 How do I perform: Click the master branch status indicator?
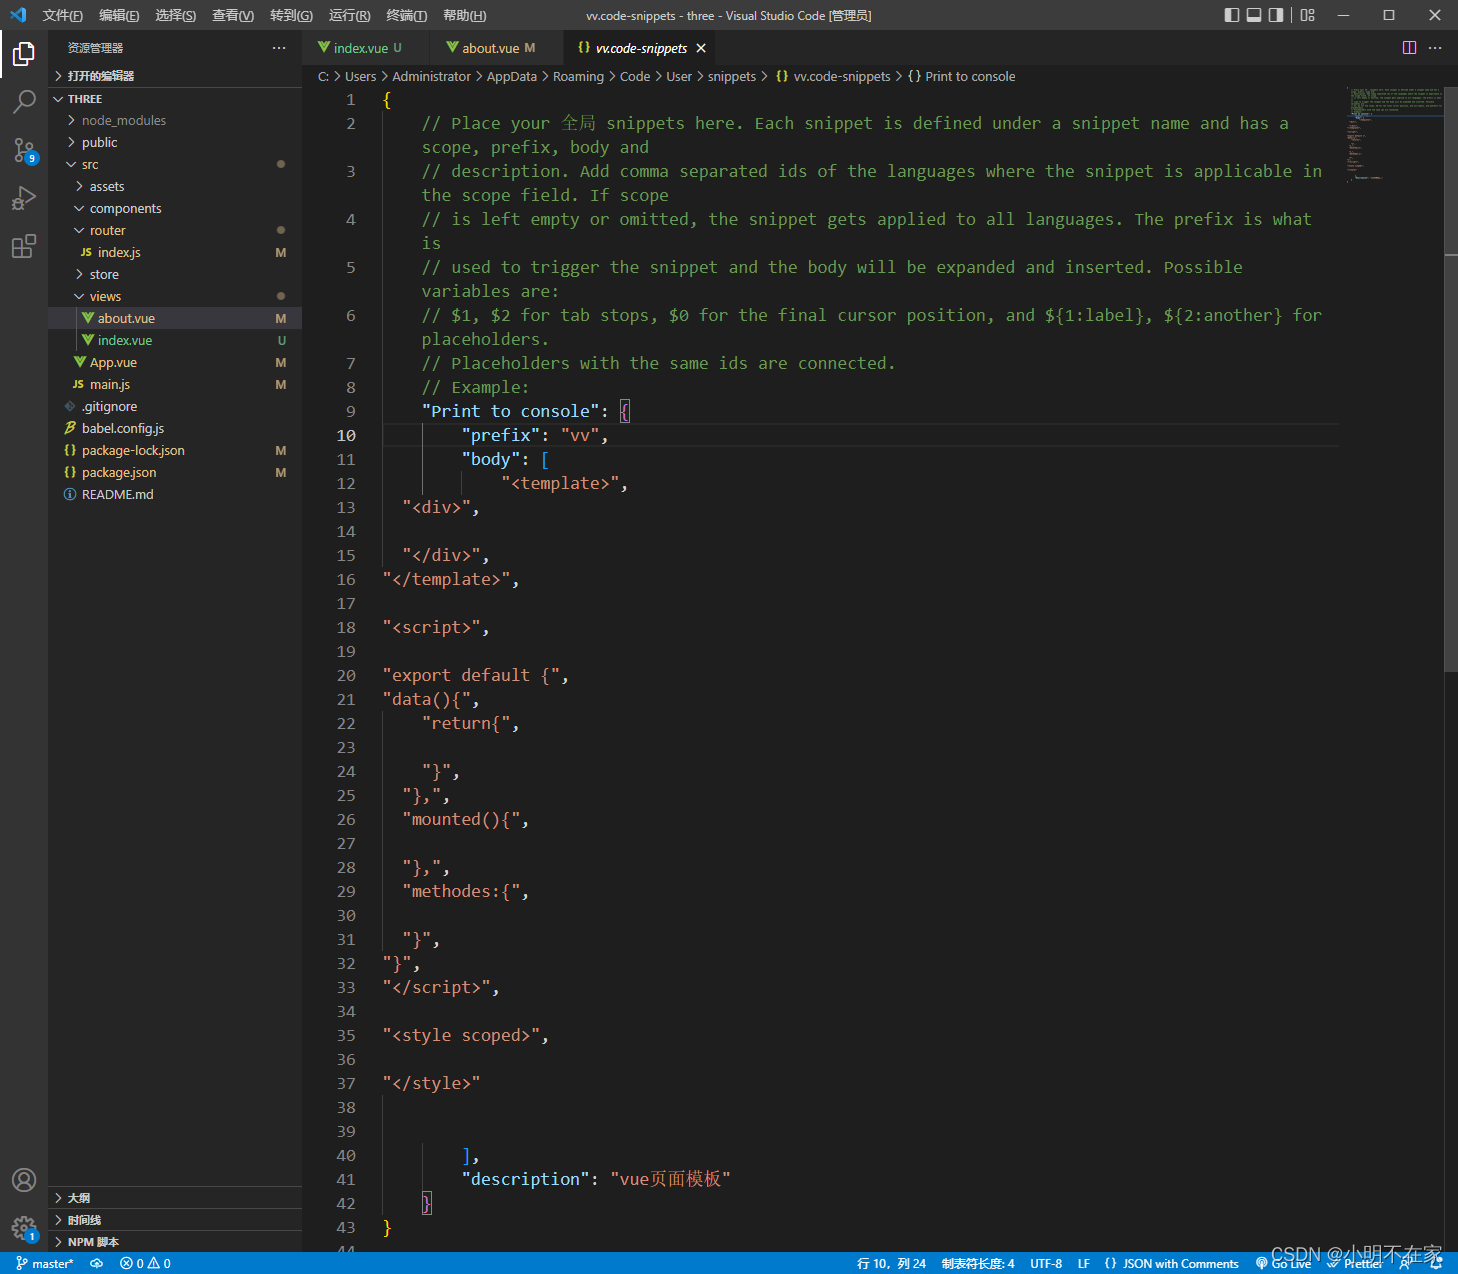click(45, 1263)
